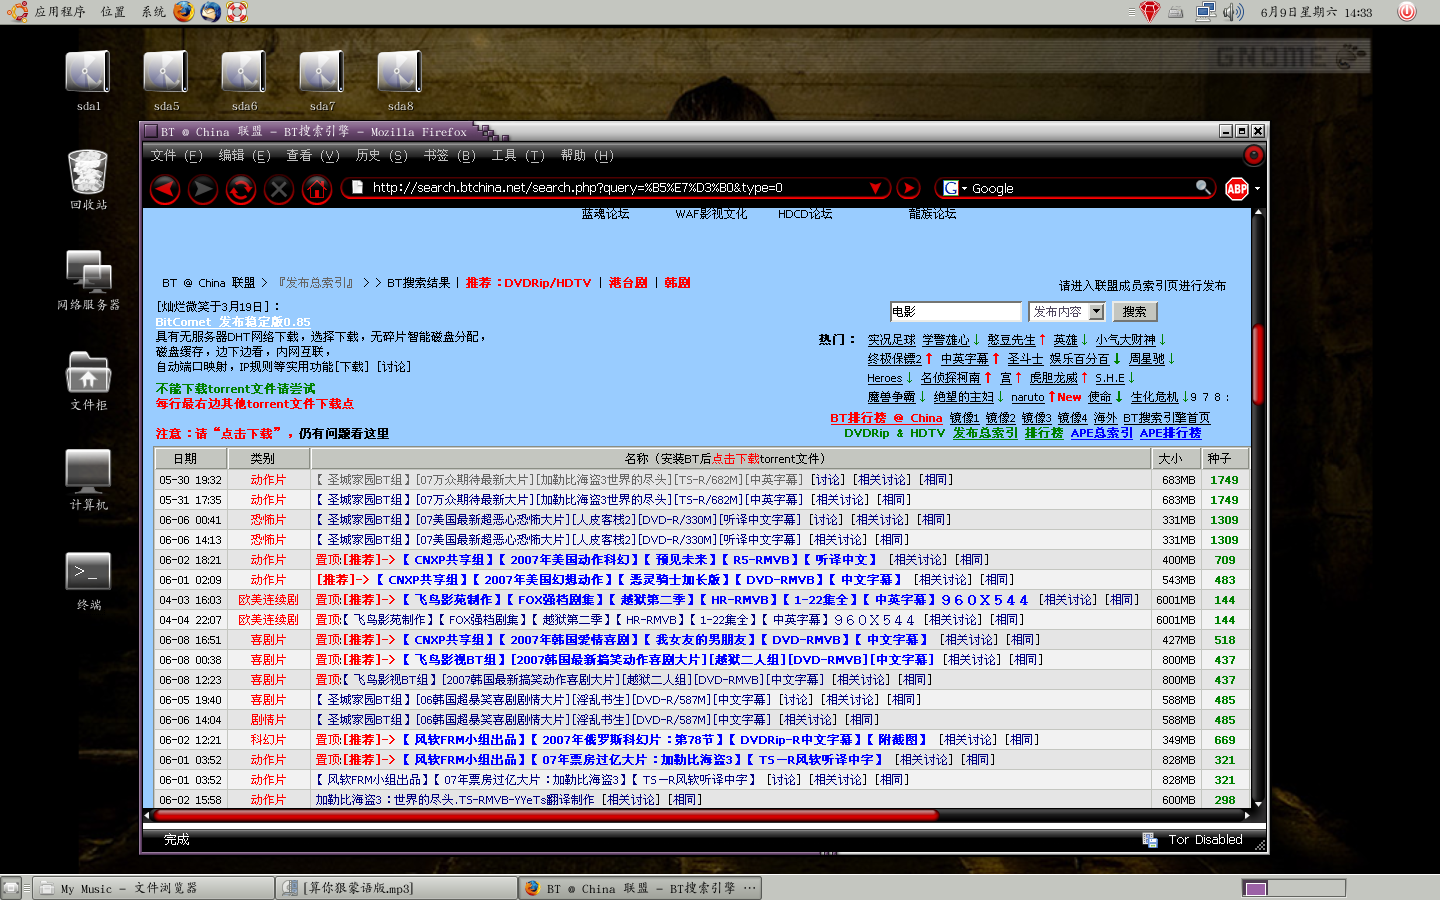Click the printer tray icon
This screenshot has width=1440, height=900.
[x=1177, y=12]
